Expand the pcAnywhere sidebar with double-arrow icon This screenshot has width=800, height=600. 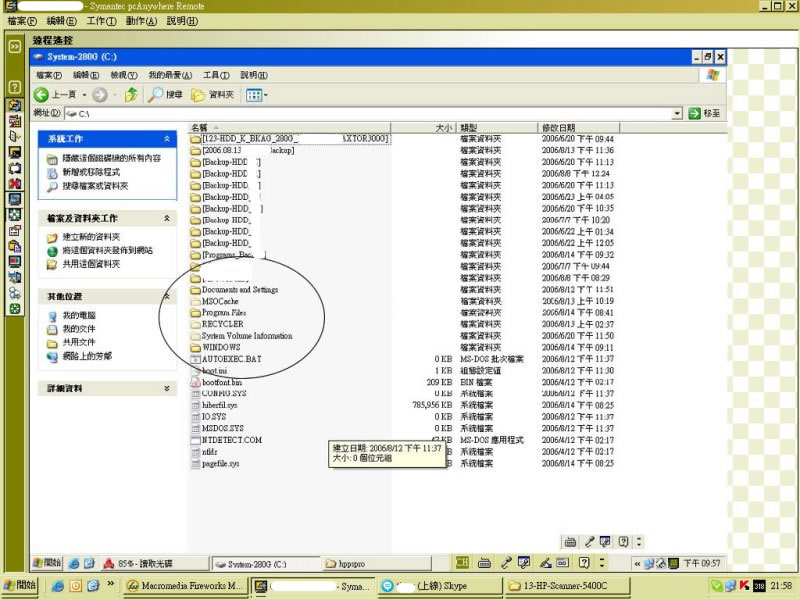pos(15,46)
